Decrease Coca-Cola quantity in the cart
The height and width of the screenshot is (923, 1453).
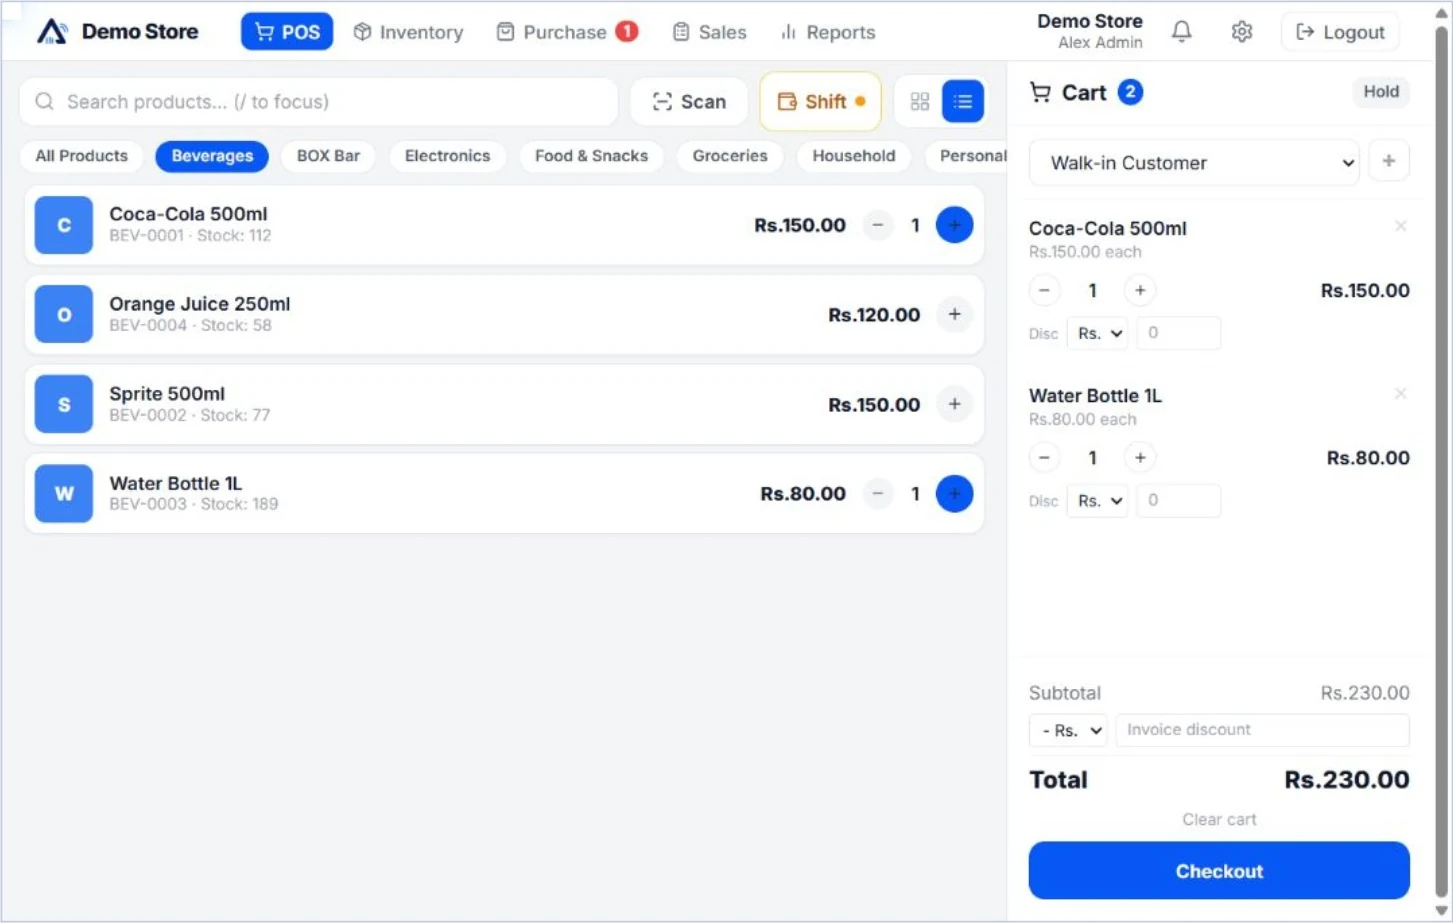tap(1044, 290)
